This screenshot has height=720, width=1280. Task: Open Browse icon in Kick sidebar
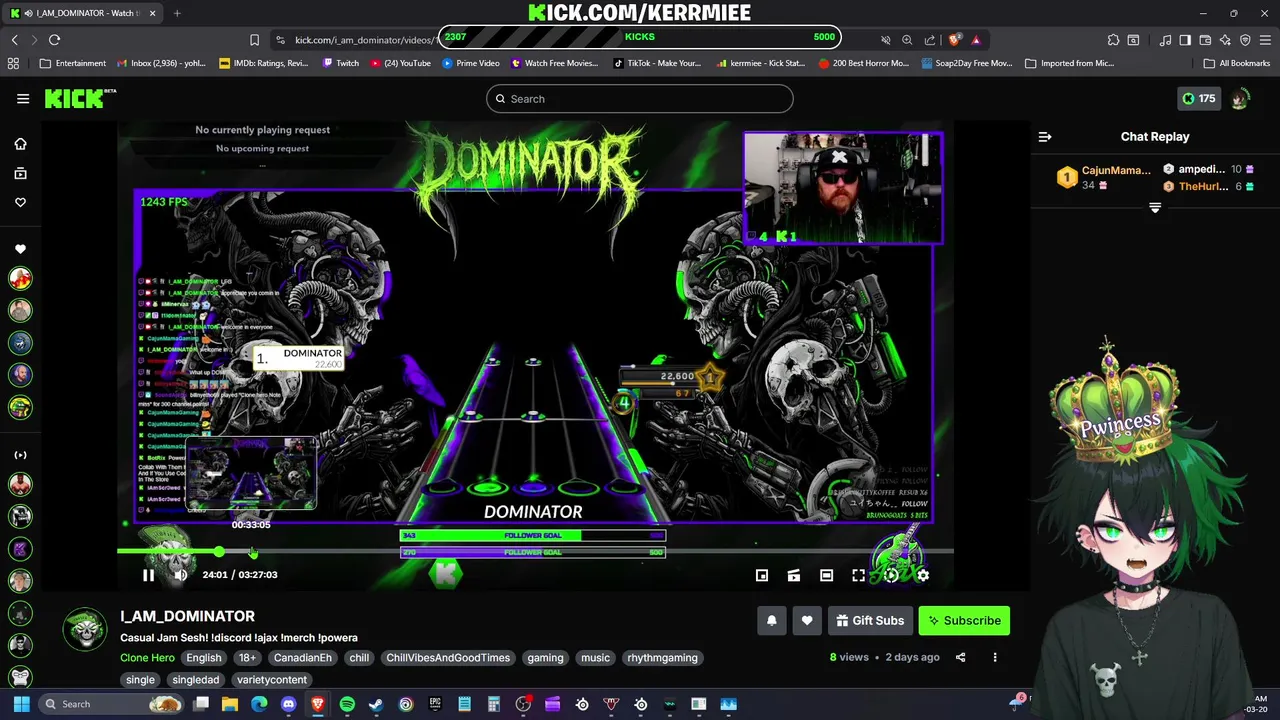click(x=20, y=173)
